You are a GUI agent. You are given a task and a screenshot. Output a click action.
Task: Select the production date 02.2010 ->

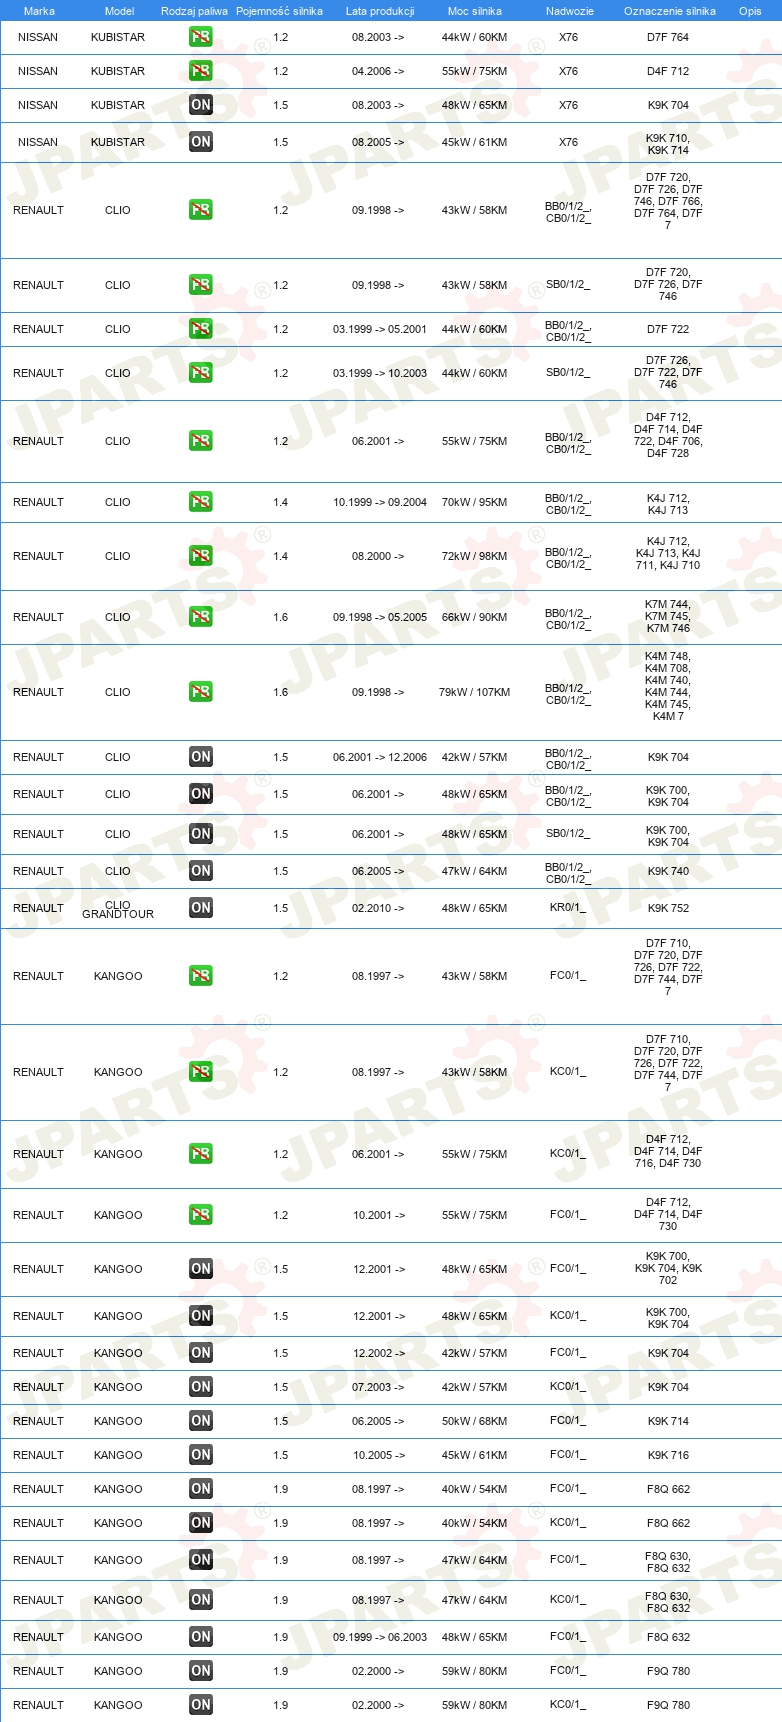click(378, 908)
